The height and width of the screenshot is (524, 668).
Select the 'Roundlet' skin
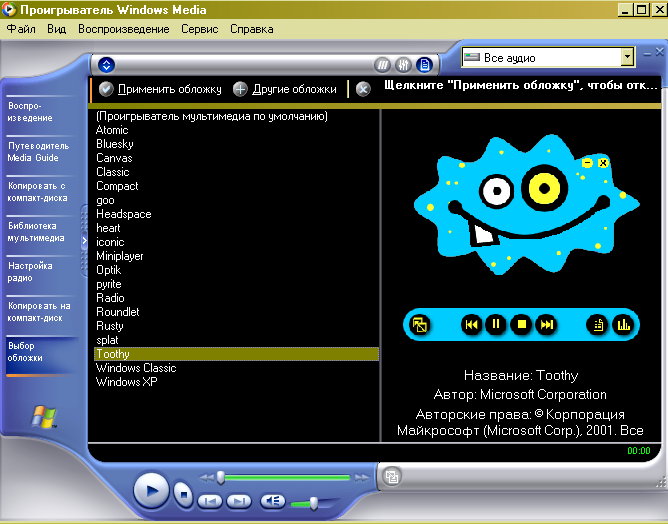pyautogui.click(x=236, y=312)
